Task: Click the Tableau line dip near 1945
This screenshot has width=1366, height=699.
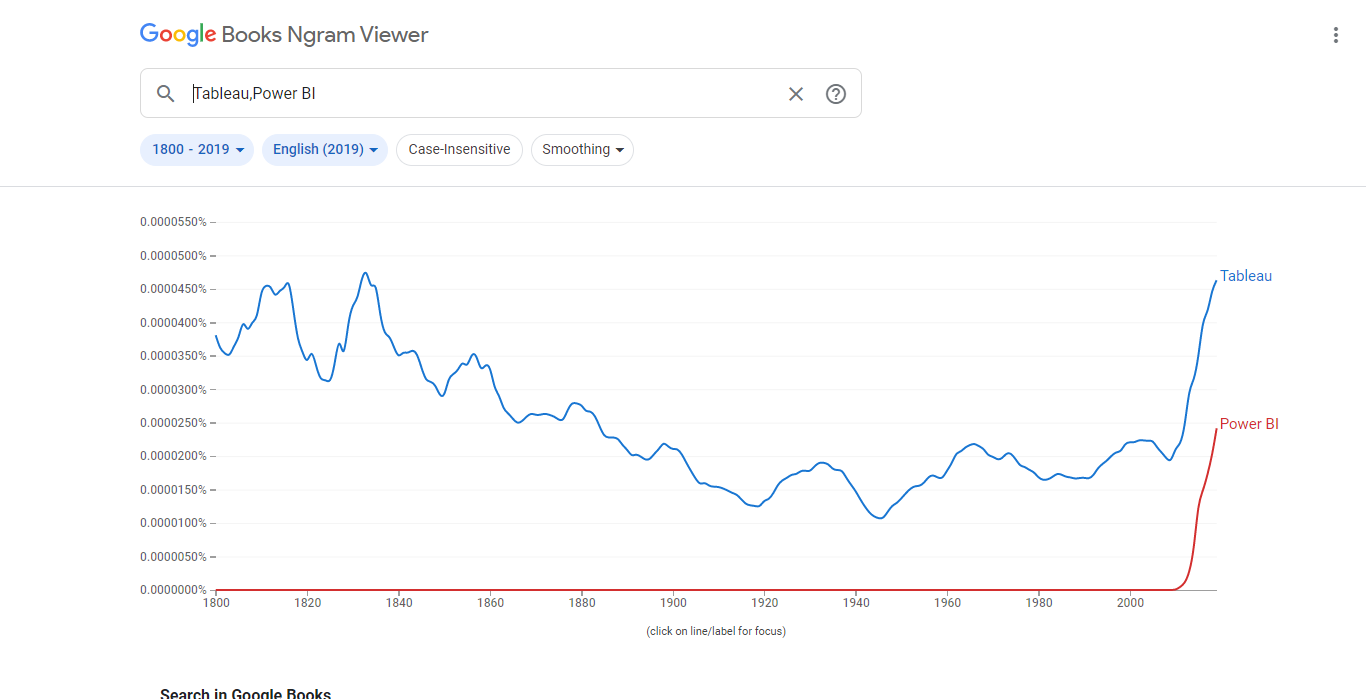Action: point(879,518)
